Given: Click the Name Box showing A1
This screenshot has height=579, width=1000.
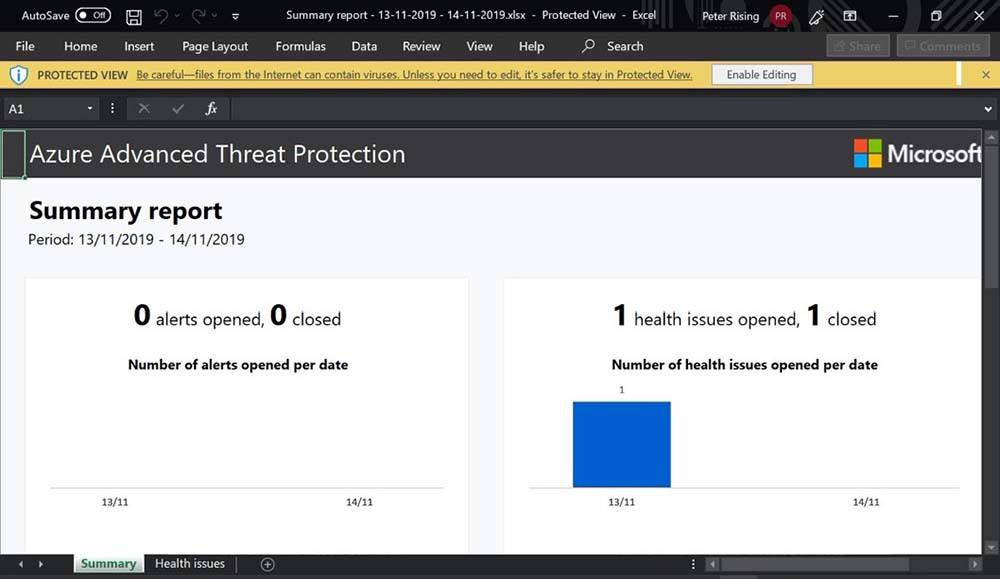Looking at the screenshot, I should coord(43,109).
